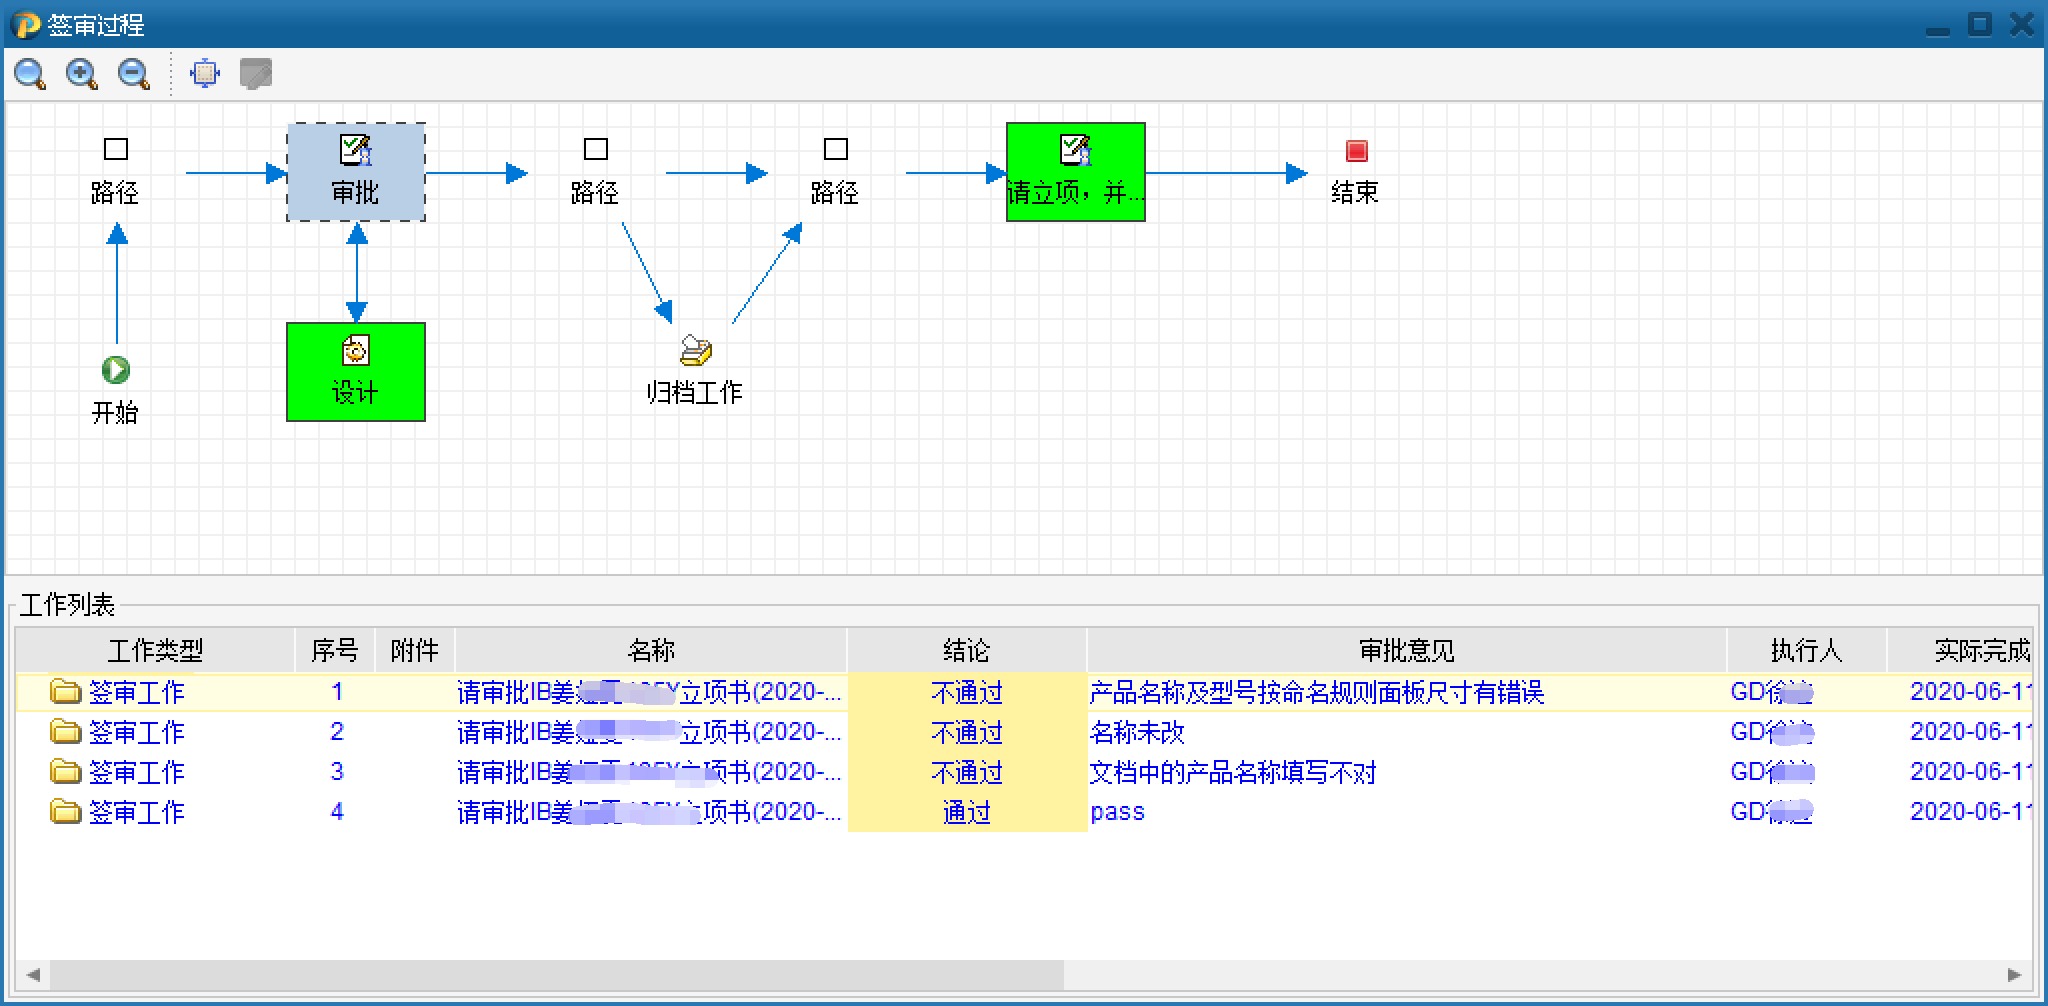Click comment 名称未改
The width and height of the screenshot is (2048, 1006).
point(1137,732)
